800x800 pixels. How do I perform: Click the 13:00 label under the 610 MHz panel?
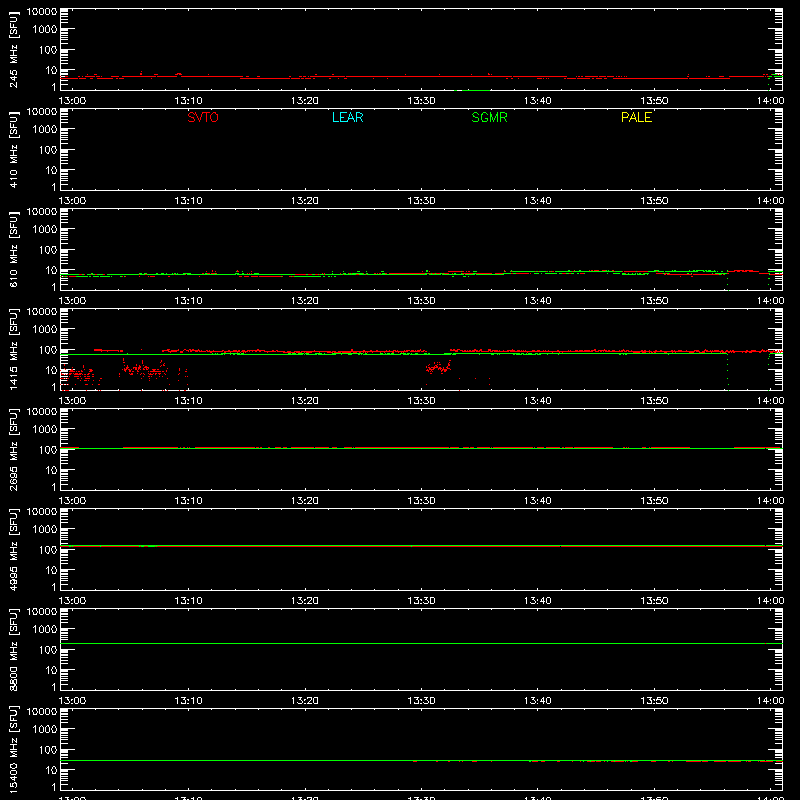click(x=72, y=301)
